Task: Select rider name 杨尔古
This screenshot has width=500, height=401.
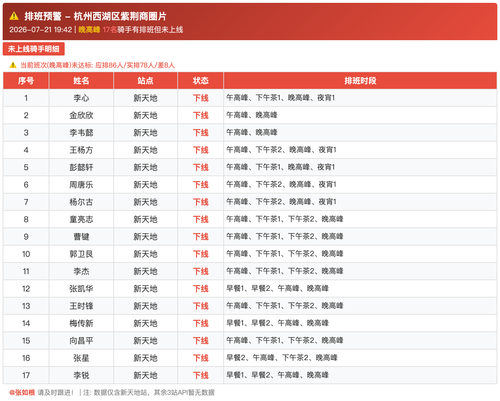Action: coord(81,202)
